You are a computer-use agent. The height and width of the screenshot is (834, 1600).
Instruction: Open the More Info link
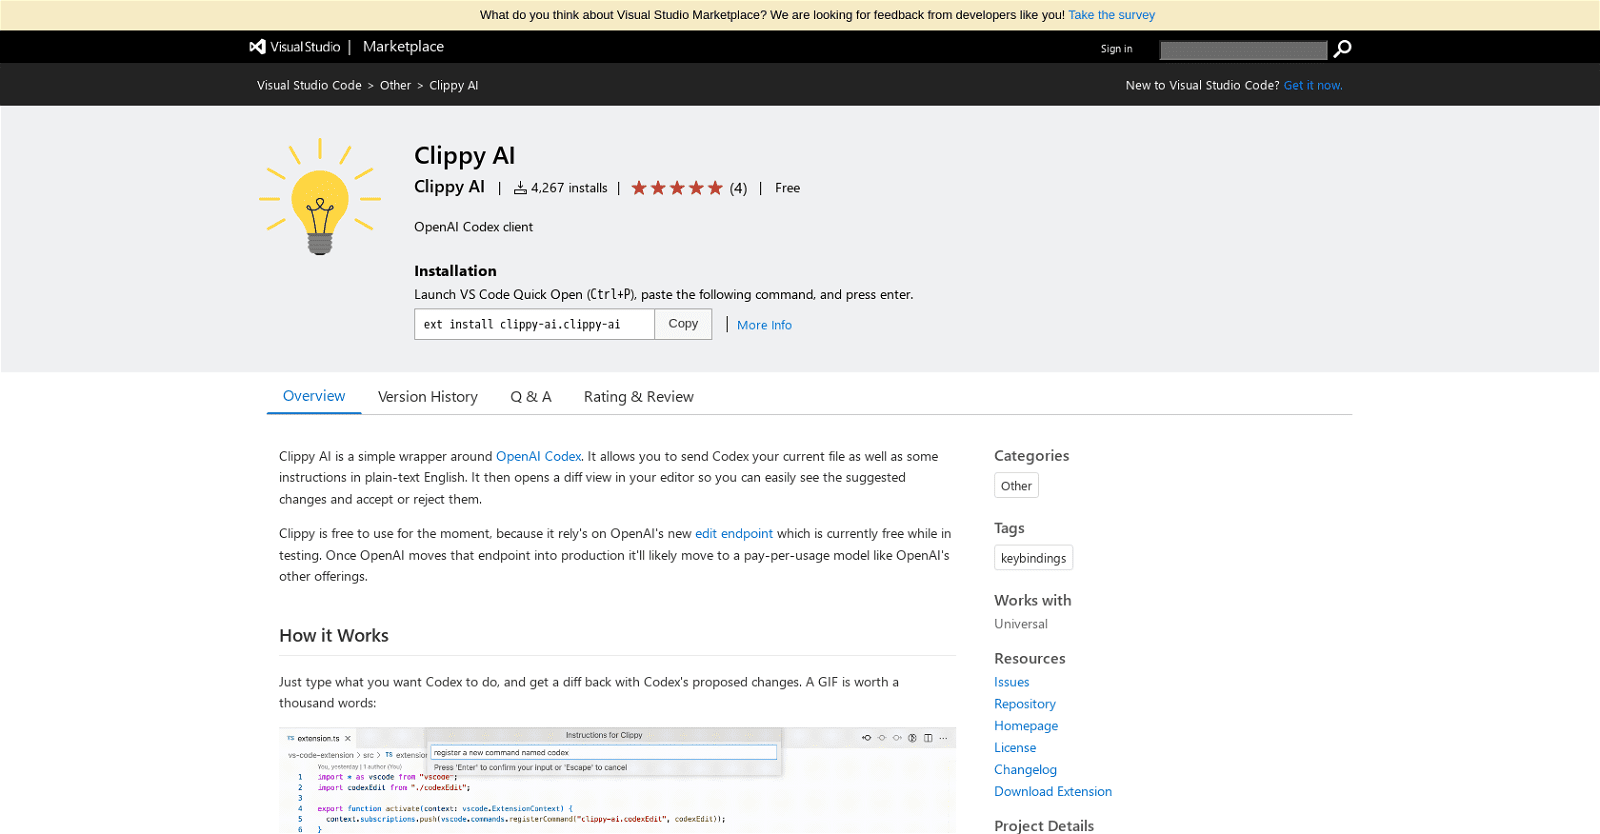[x=764, y=325]
